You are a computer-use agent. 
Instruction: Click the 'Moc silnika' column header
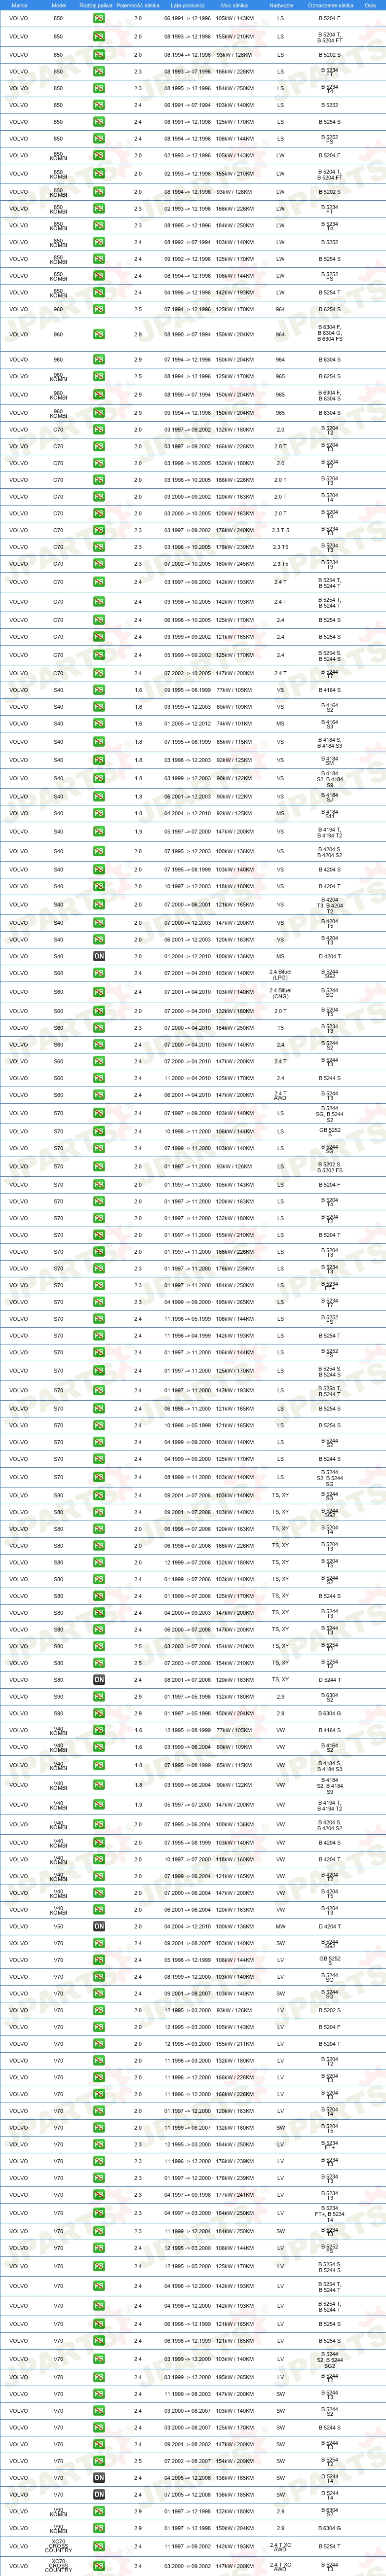pos(234,5)
